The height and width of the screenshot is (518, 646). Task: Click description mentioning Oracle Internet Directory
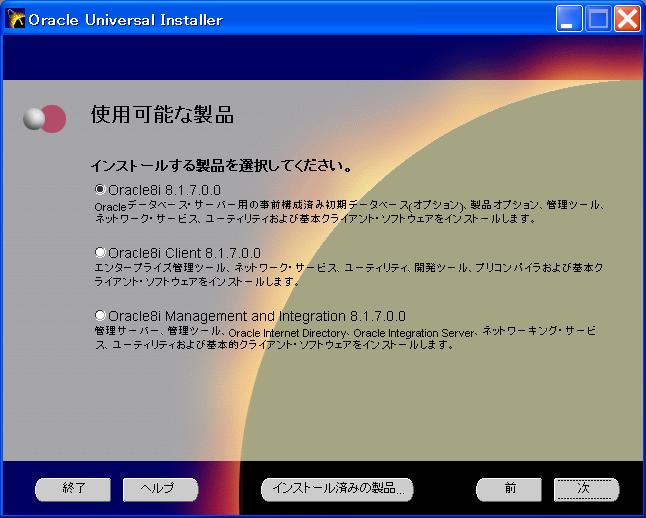click(x=345, y=338)
